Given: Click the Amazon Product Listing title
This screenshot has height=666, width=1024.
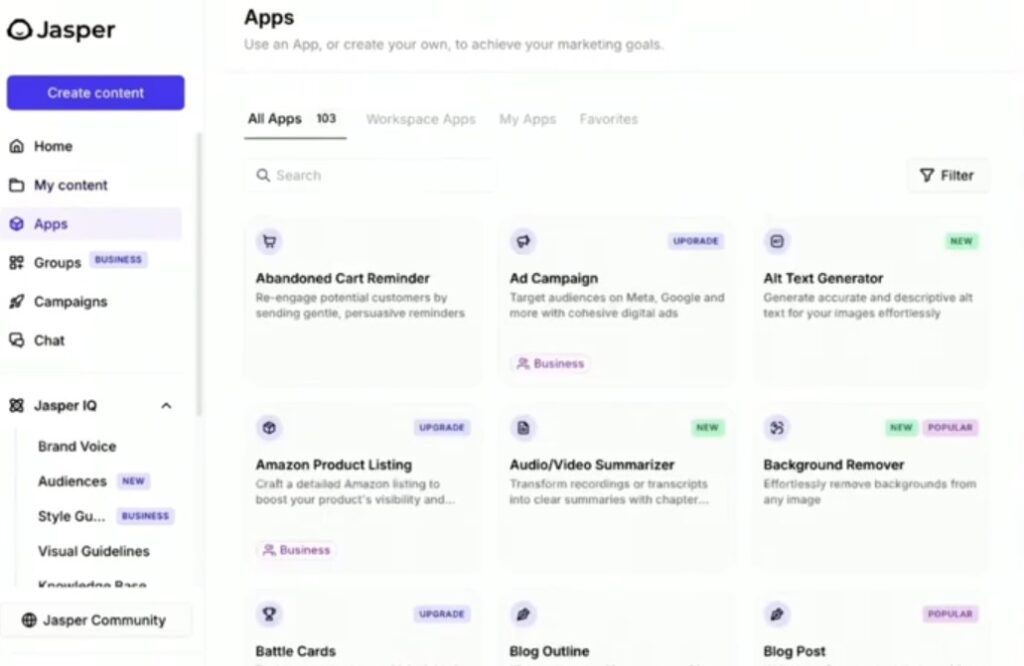Looking at the screenshot, I should [334, 465].
